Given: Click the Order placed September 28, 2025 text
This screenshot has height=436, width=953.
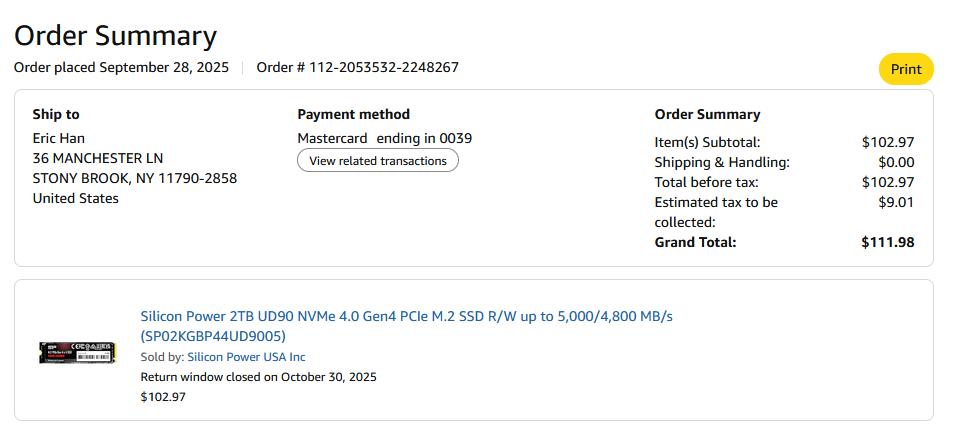Looking at the screenshot, I should point(121,68).
